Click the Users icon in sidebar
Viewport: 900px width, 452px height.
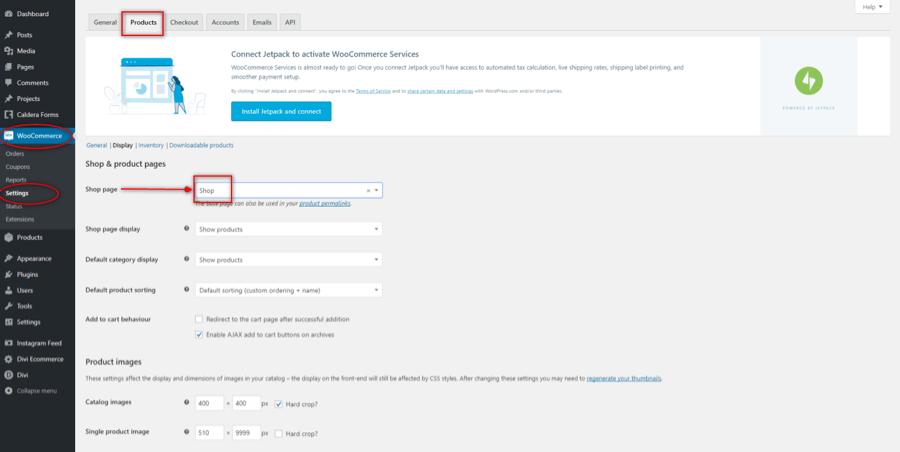9,291
